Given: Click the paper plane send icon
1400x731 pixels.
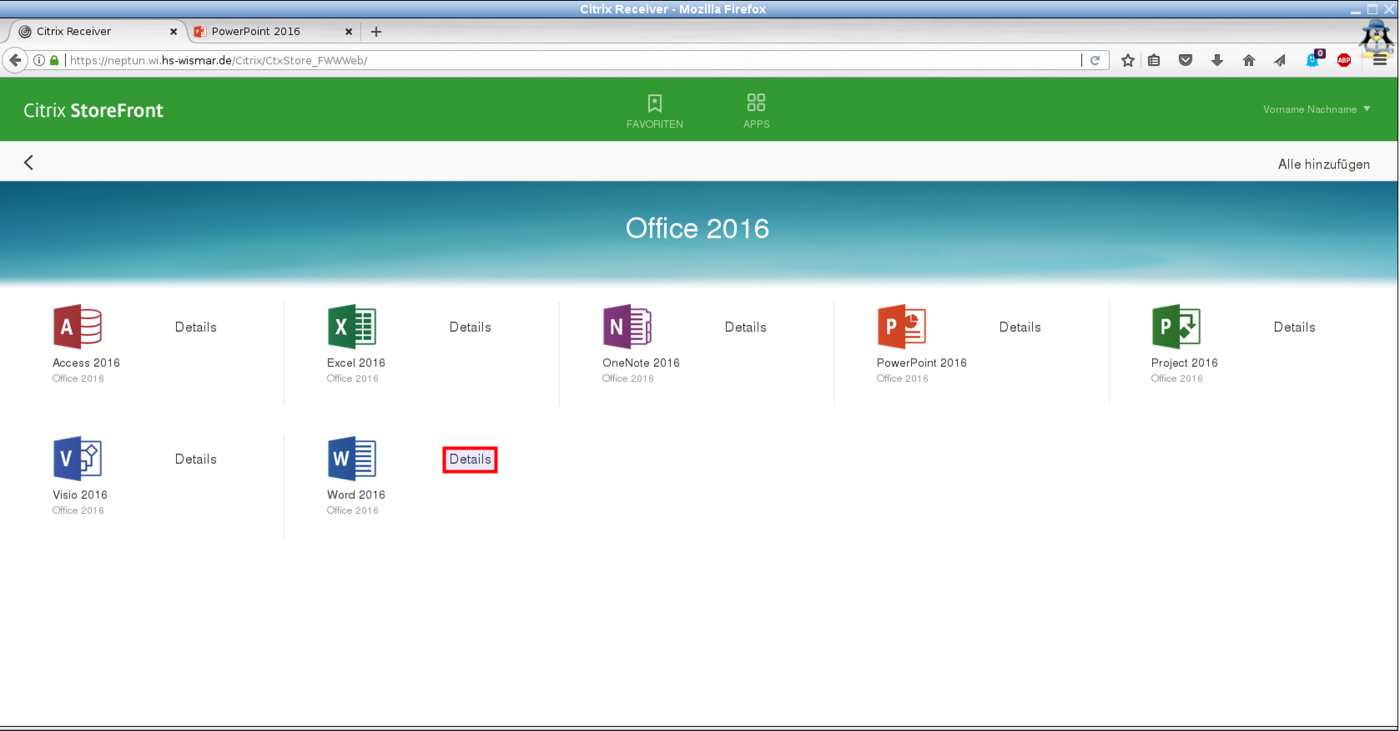Looking at the screenshot, I should 1280,60.
